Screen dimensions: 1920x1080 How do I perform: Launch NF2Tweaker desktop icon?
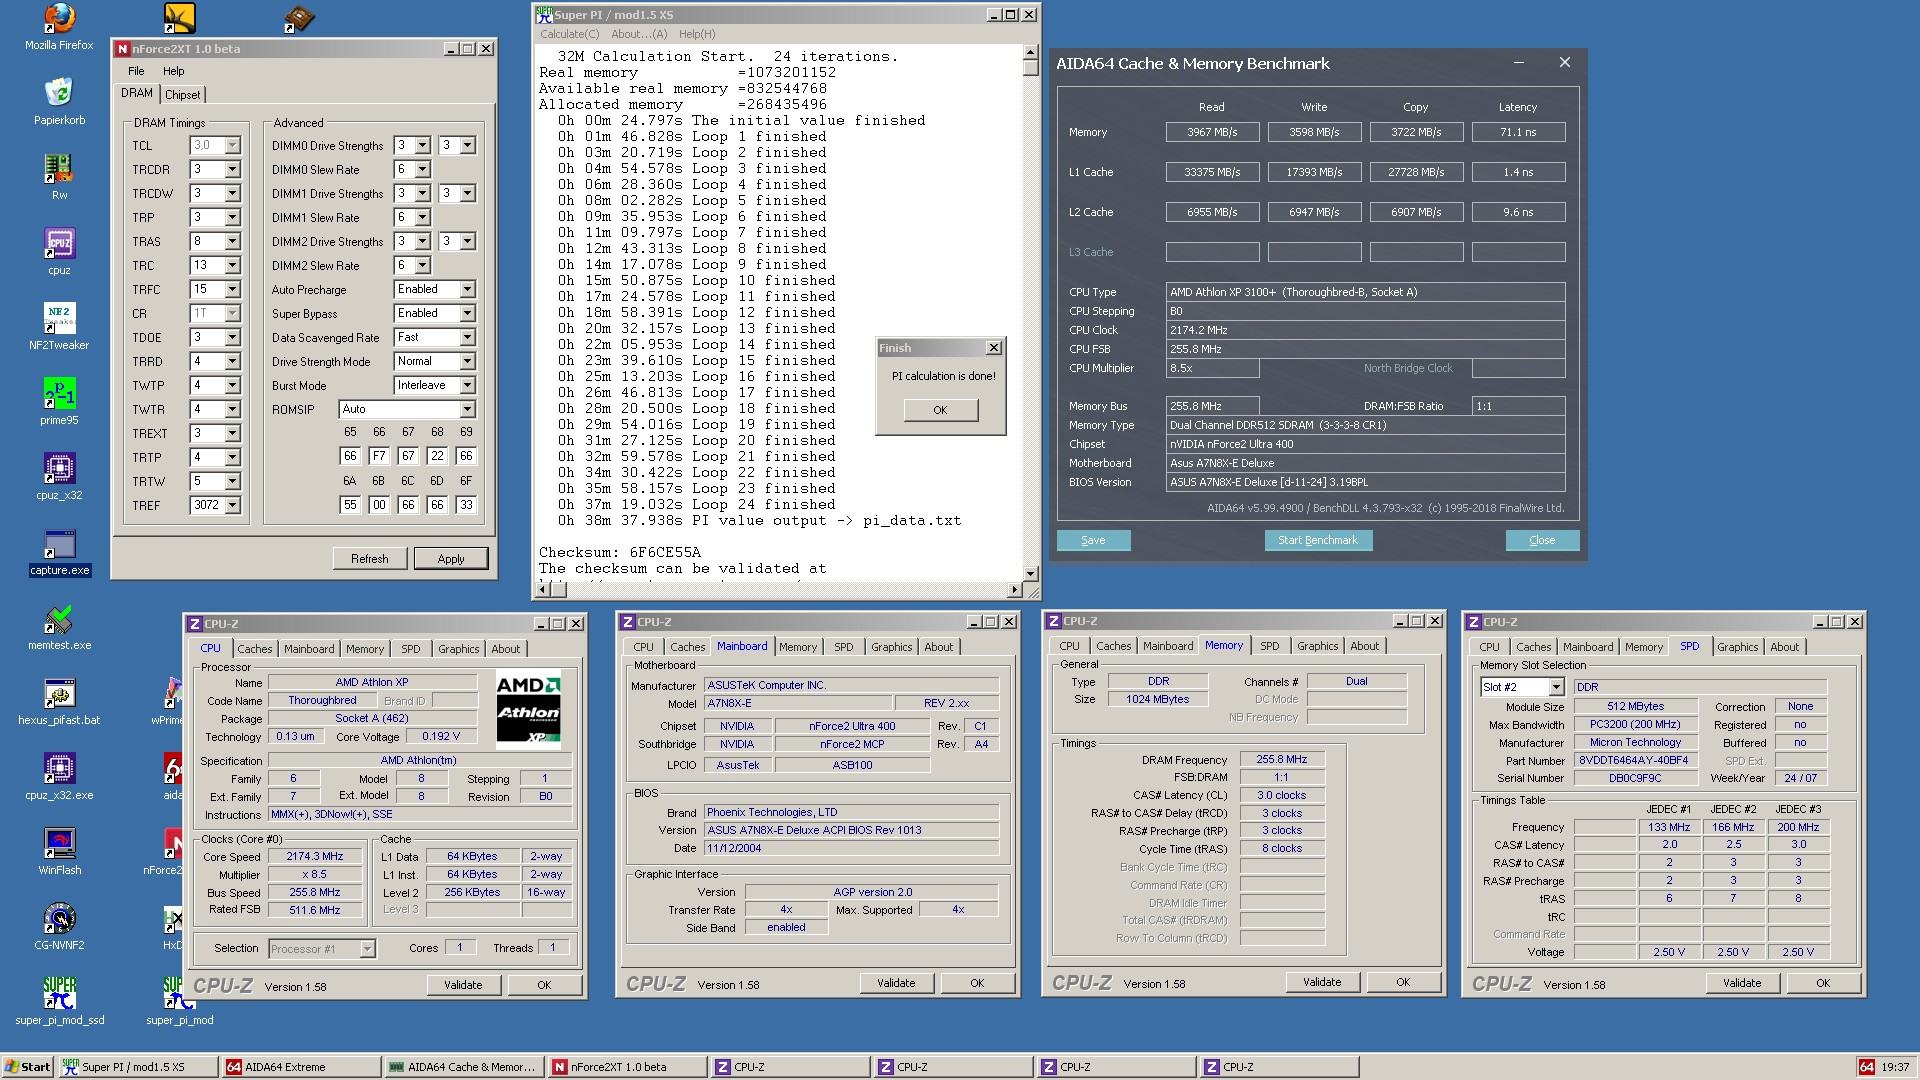pyautogui.click(x=59, y=326)
